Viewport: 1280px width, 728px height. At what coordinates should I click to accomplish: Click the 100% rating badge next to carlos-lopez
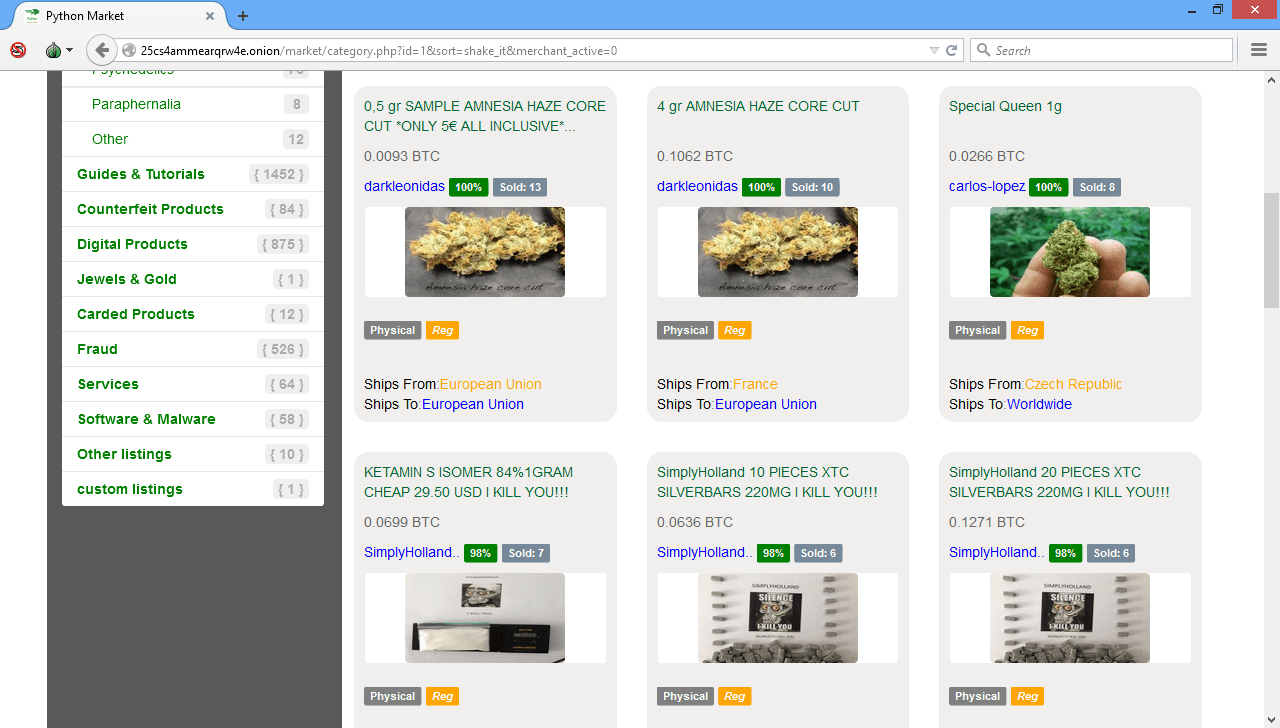pyautogui.click(x=1049, y=187)
